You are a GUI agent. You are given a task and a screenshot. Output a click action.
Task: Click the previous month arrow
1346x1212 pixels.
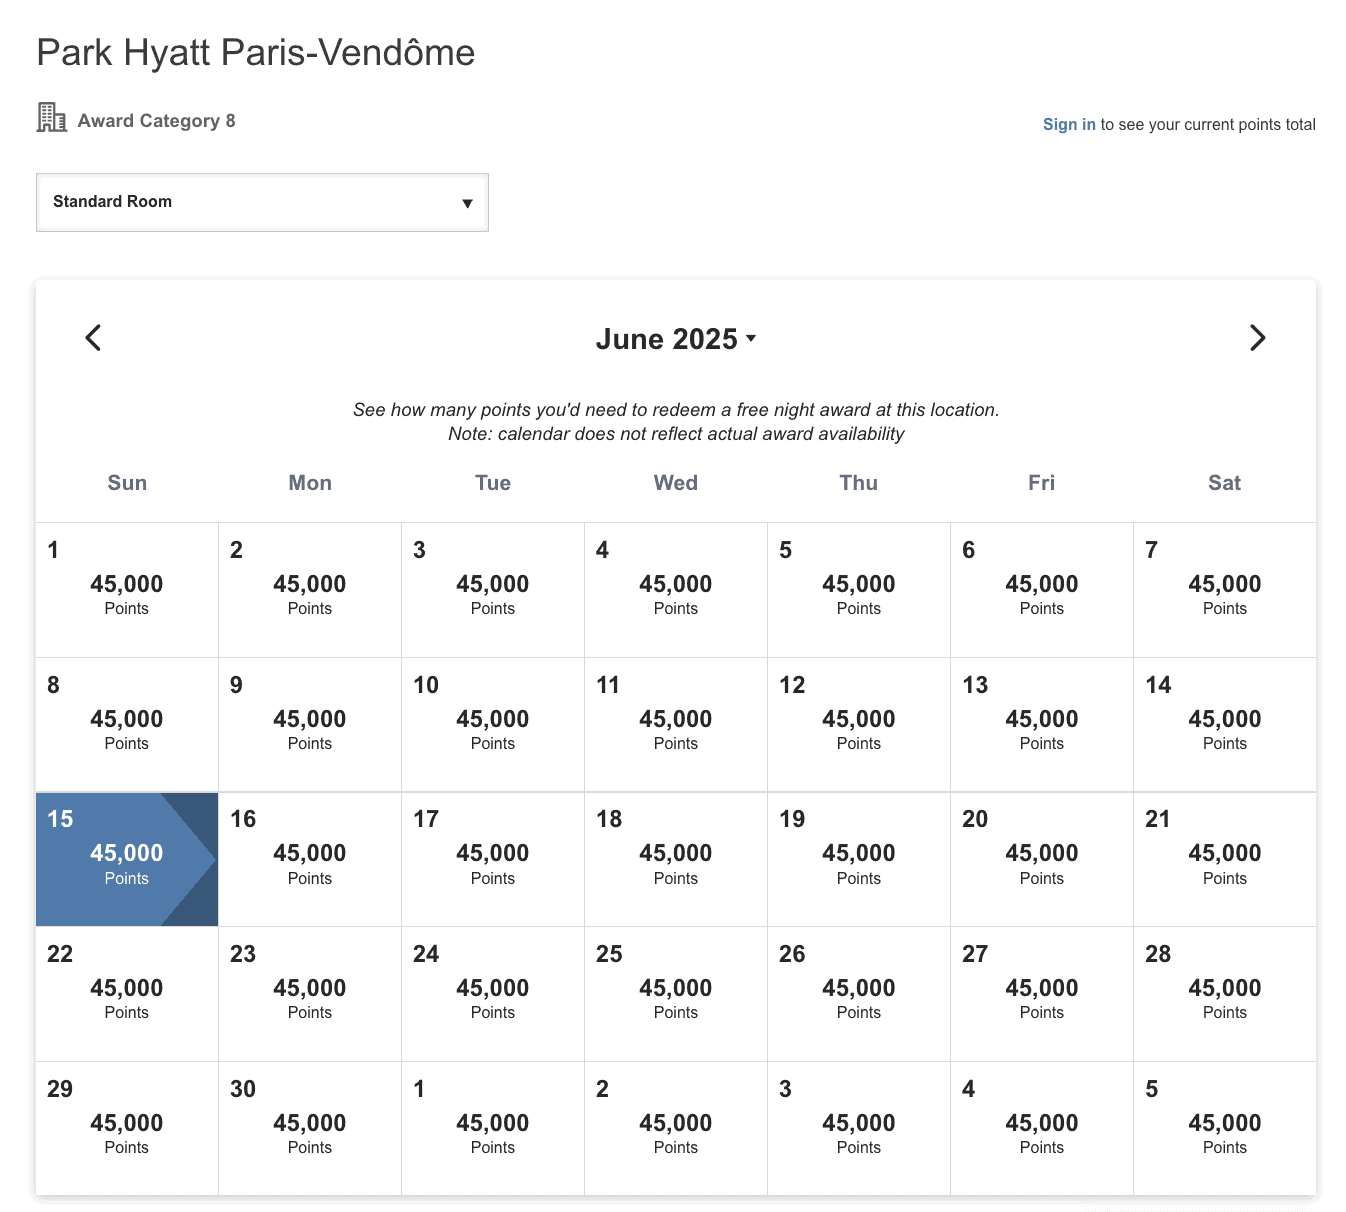pos(93,338)
